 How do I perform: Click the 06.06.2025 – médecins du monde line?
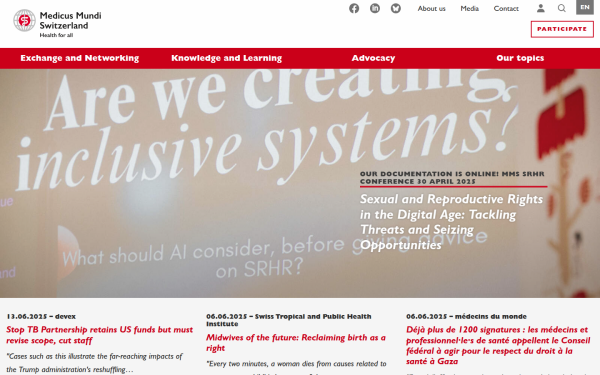coord(466,316)
